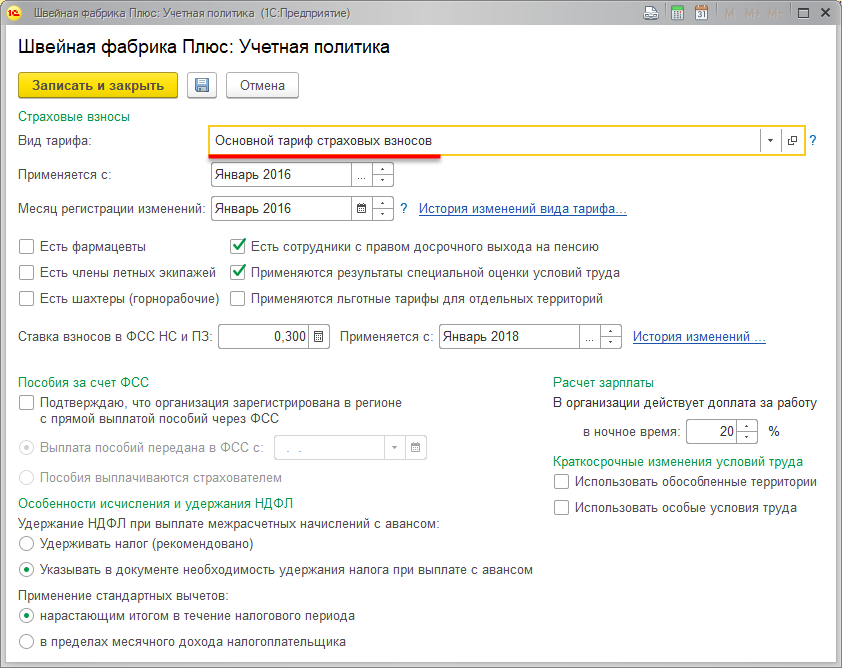842x668 pixels.
Task: Open История изменений link near ФСС ставка
Action: coord(699,337)
